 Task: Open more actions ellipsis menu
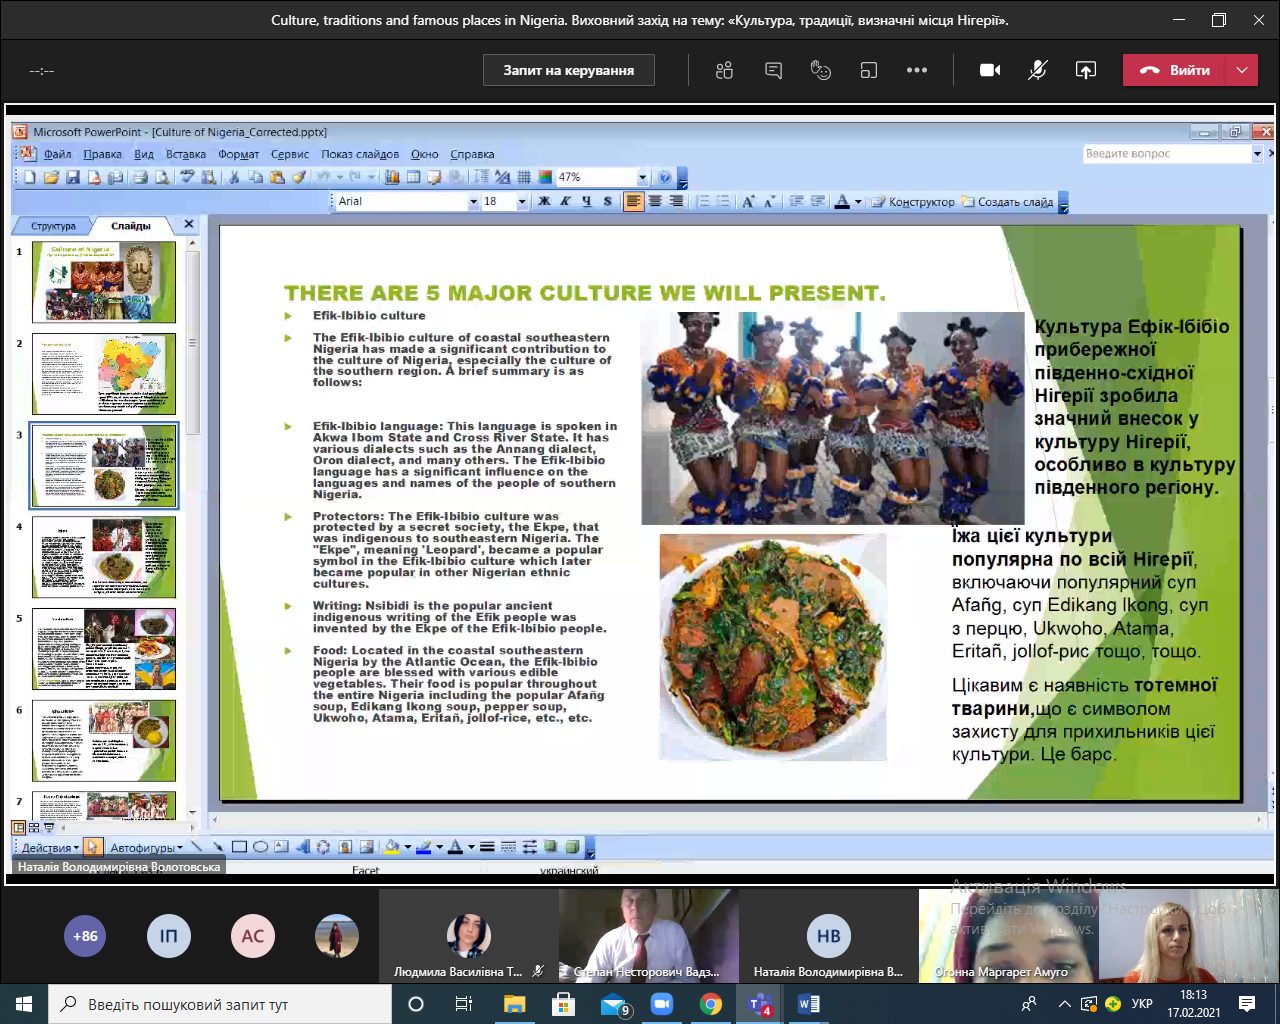pyautogui.click(x=917, y=70)
